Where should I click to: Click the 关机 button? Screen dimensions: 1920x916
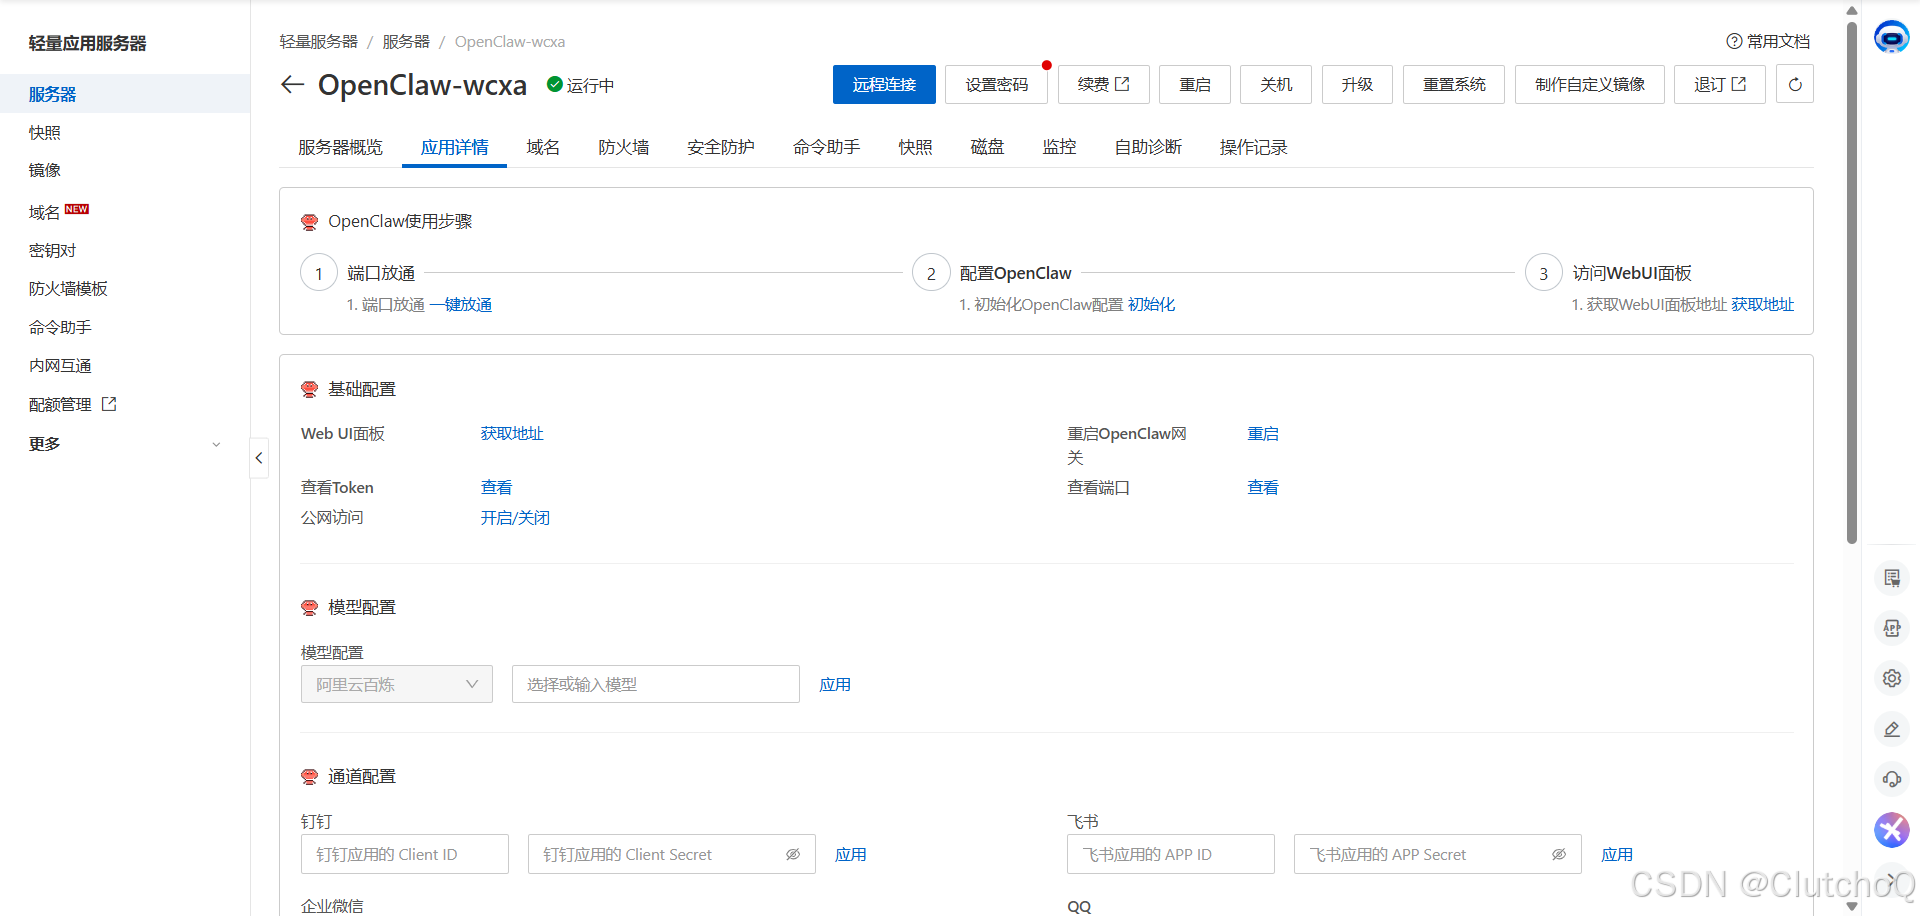click(x=1276, y=85)
